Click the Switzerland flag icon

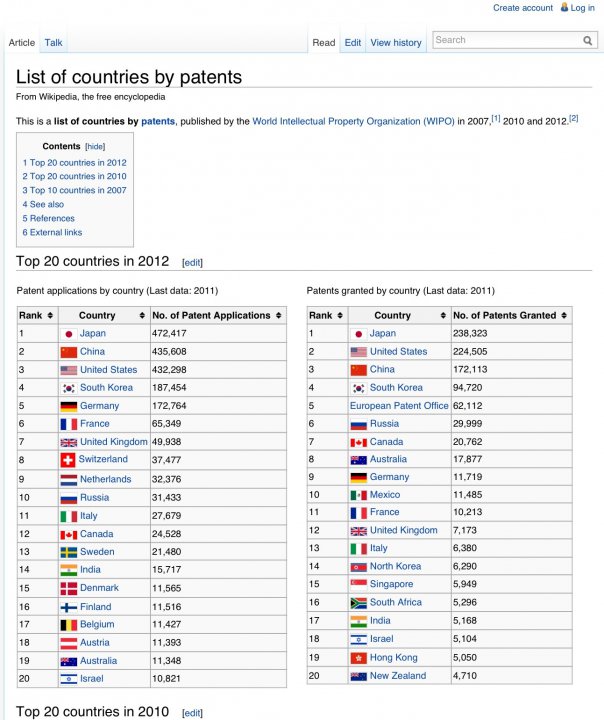click(x=68, y=460)
